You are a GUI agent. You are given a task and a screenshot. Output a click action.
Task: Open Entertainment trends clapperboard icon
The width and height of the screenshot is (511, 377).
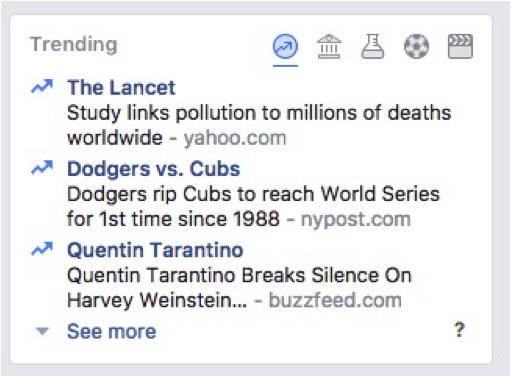coord(460,46)
